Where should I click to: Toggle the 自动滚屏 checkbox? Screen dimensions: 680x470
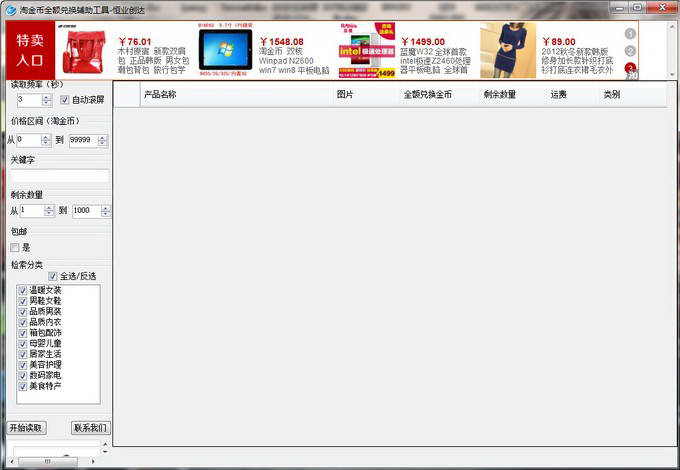pyautogui.click(x=65, y=100)
